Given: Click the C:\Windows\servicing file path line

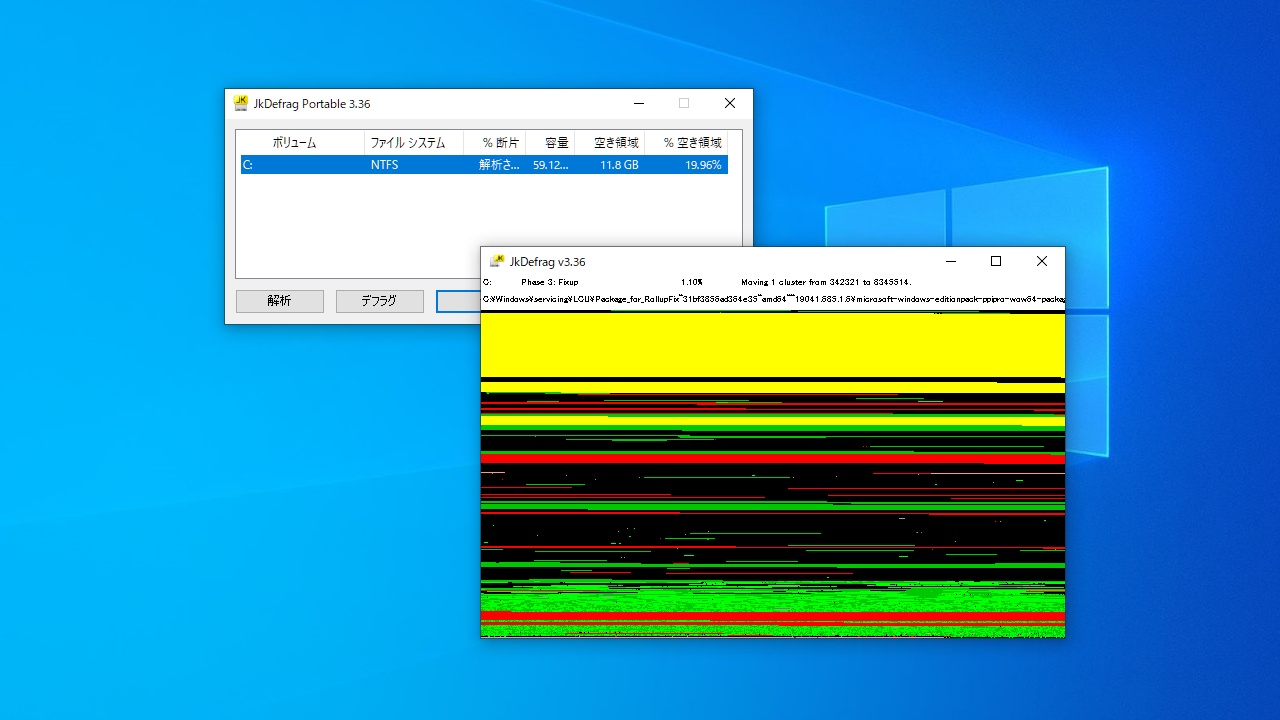Looking at the screenshot, I should point(773,298).
